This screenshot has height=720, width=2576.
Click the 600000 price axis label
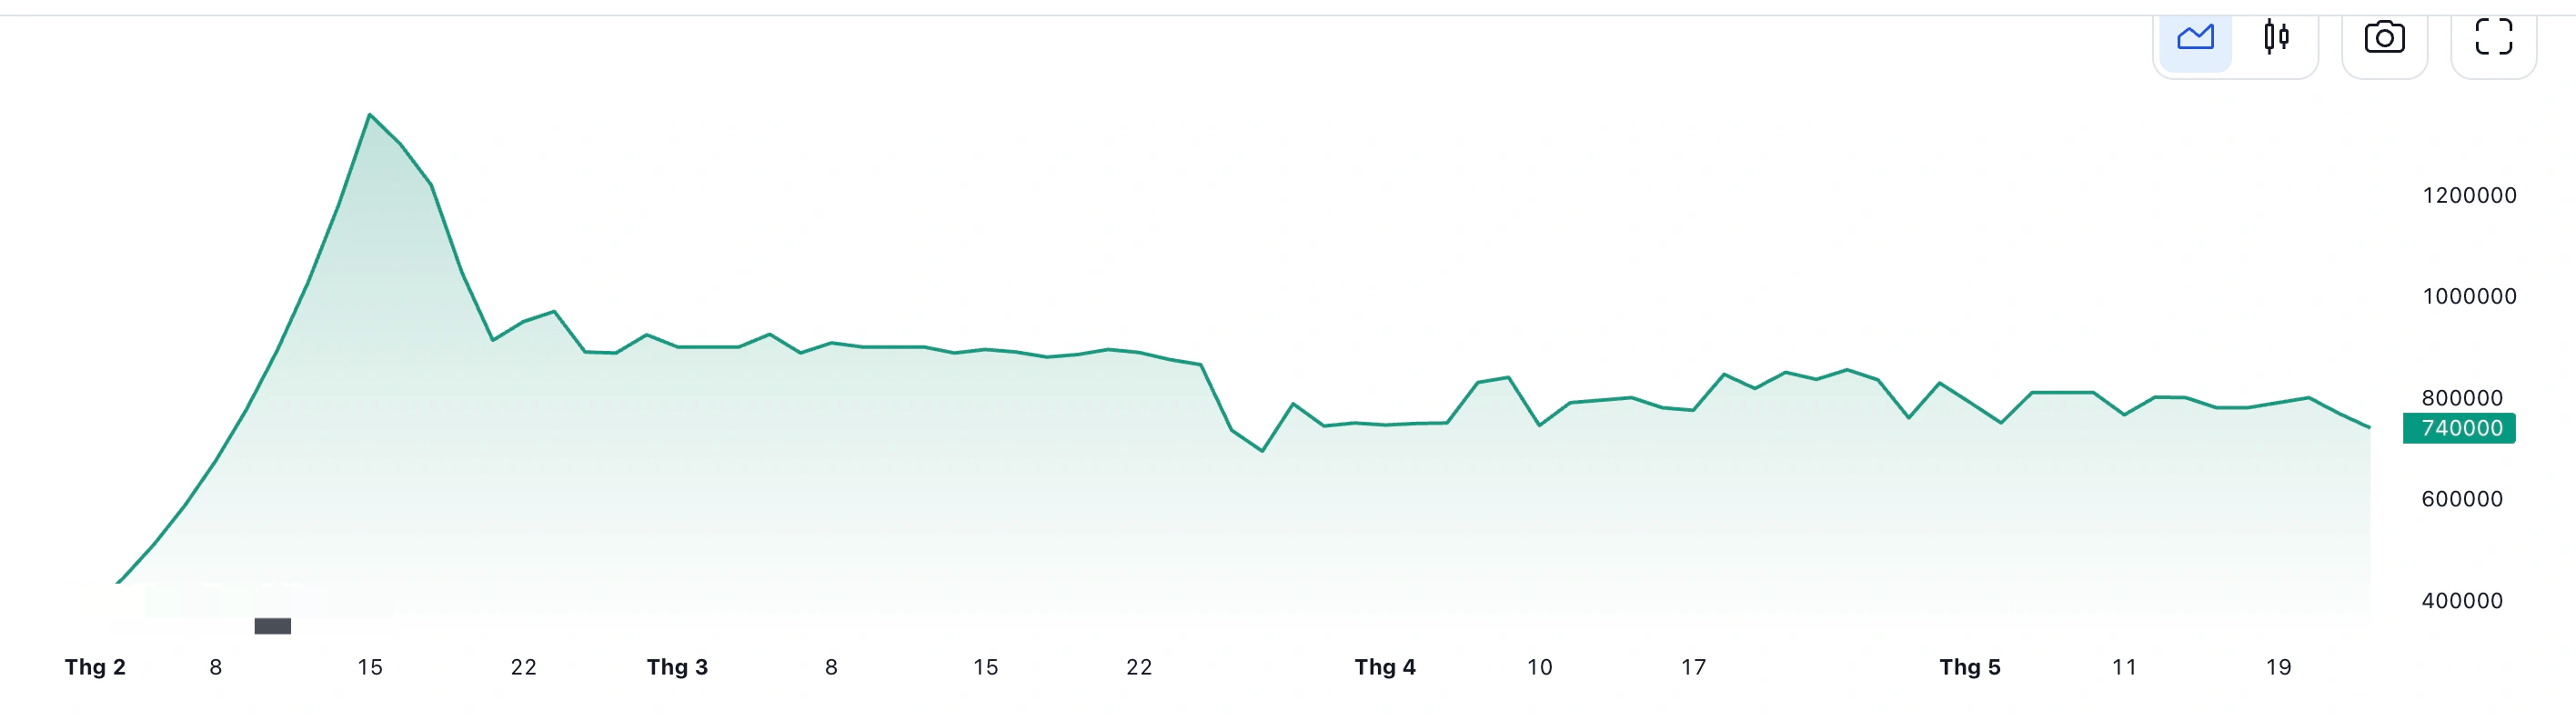[2461, 499]
